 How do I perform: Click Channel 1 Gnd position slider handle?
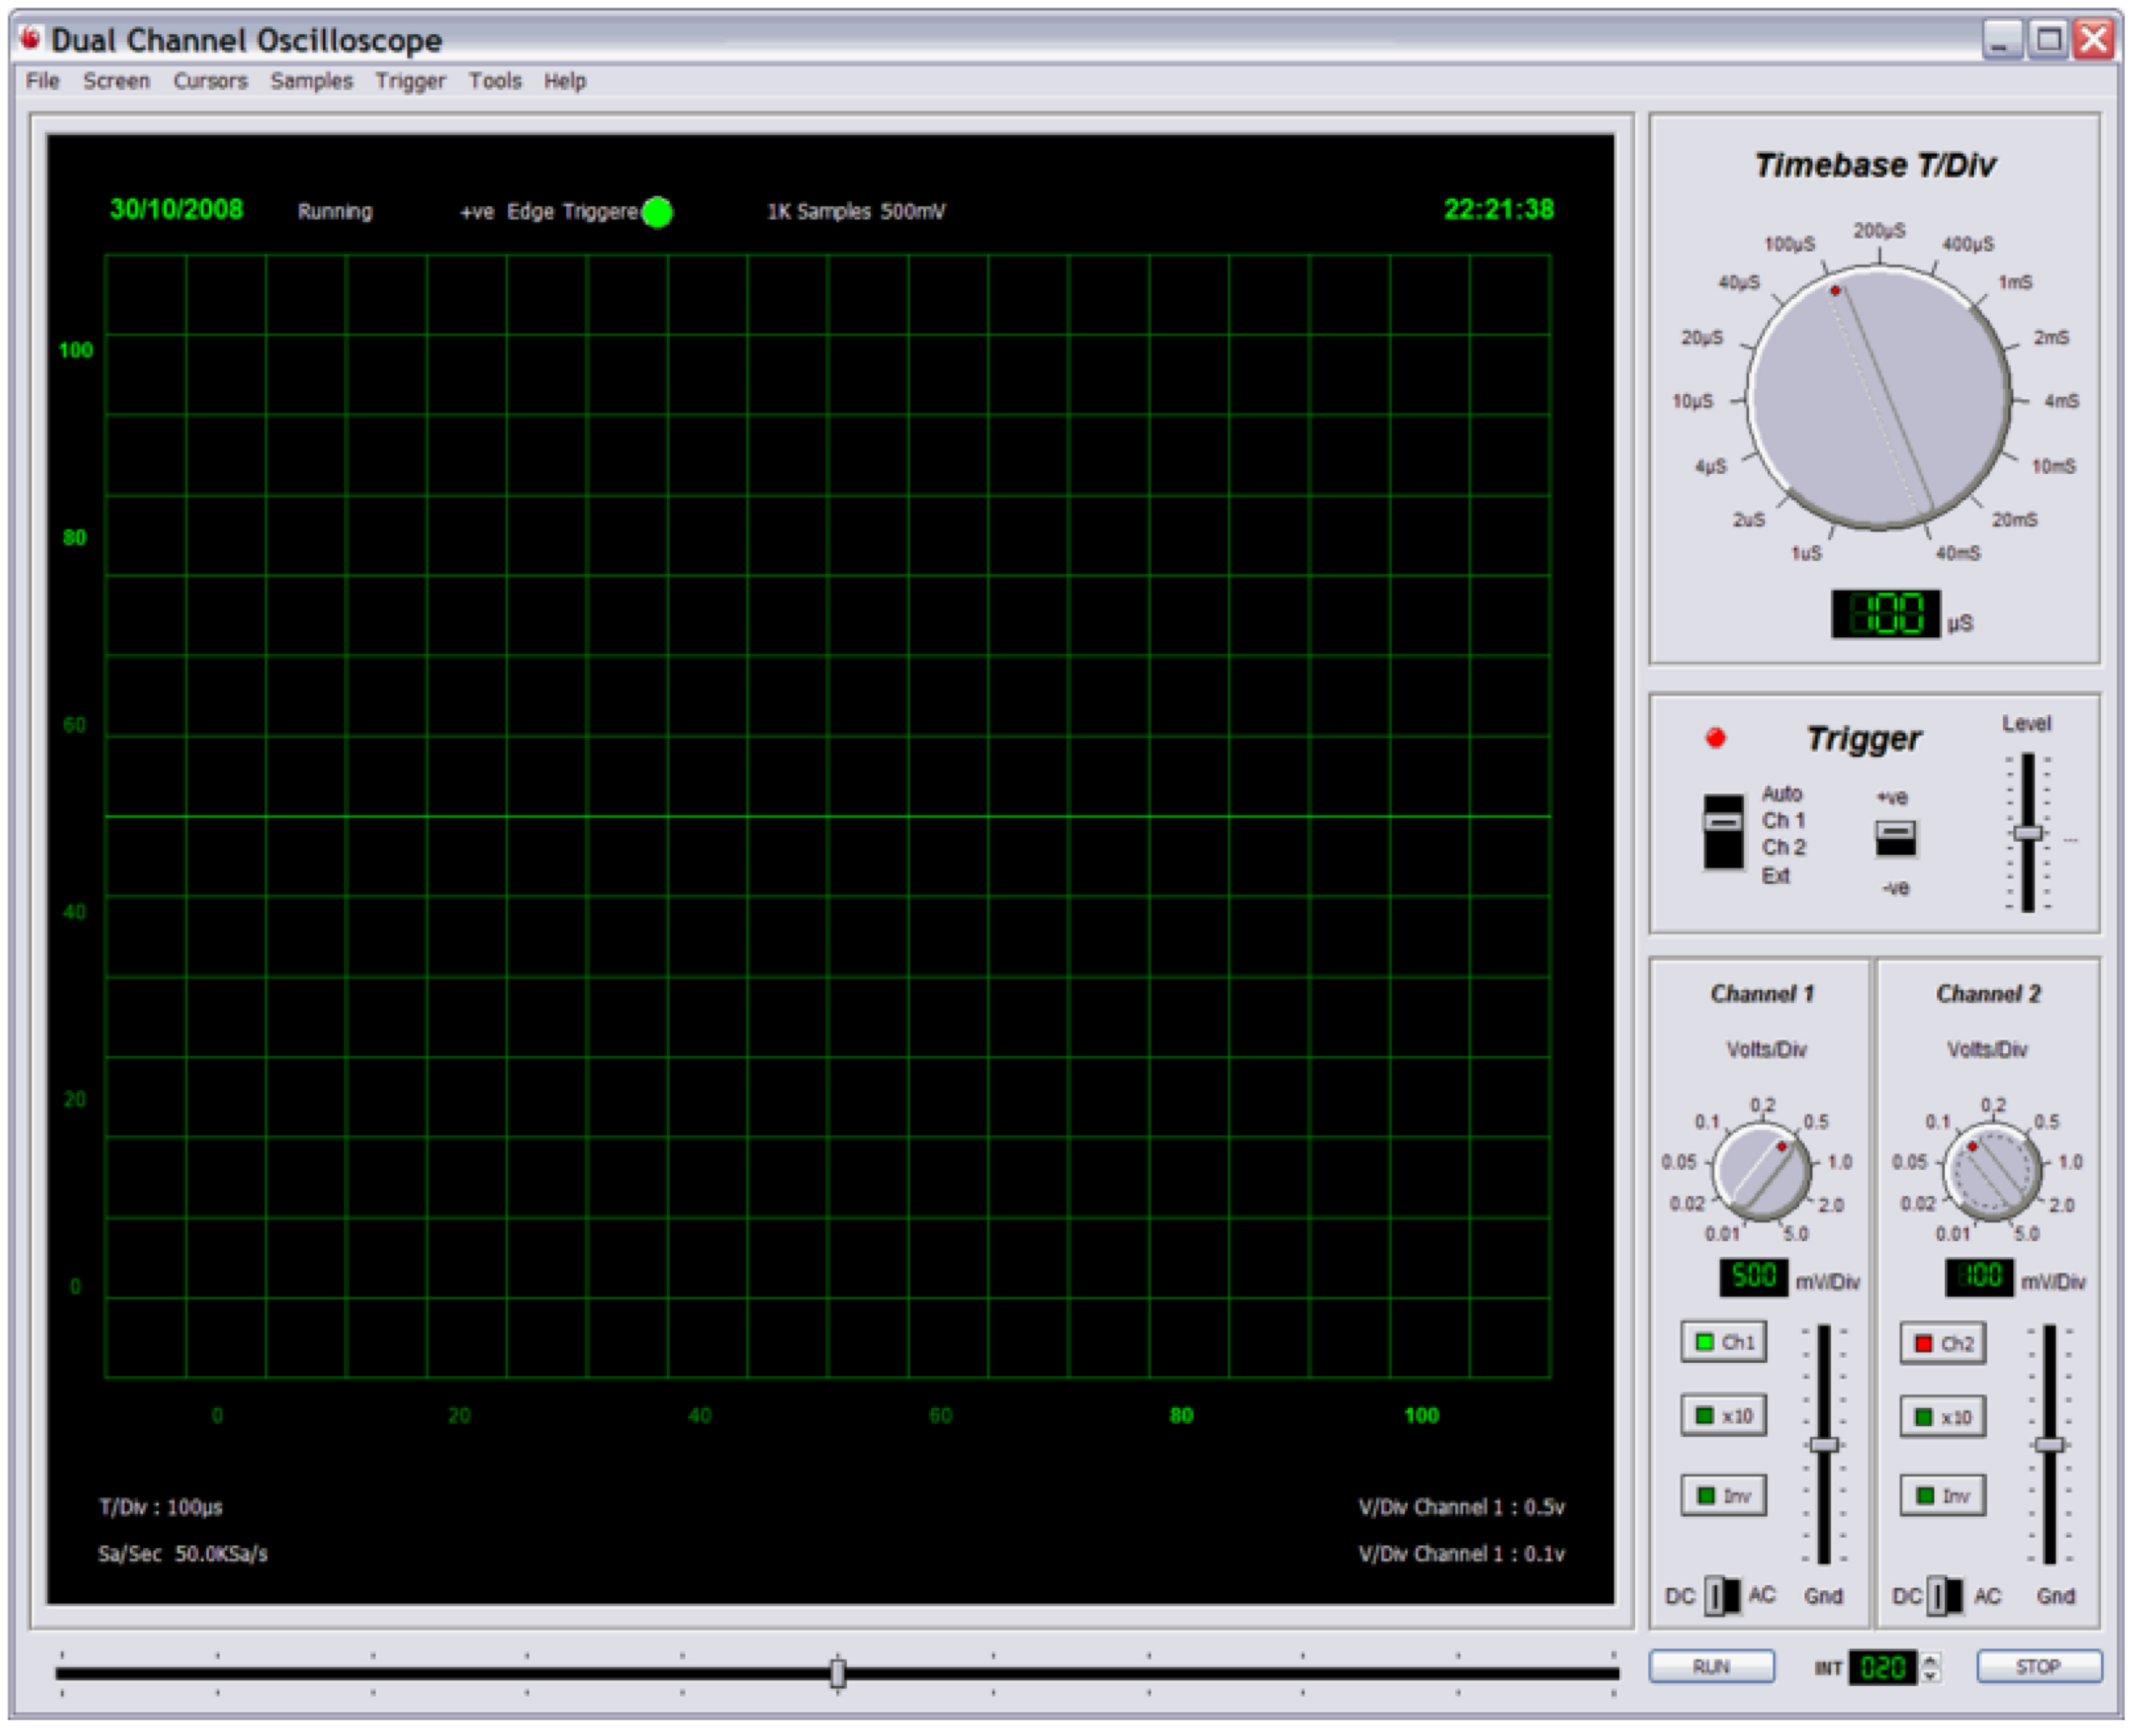pos(1824,1444)
